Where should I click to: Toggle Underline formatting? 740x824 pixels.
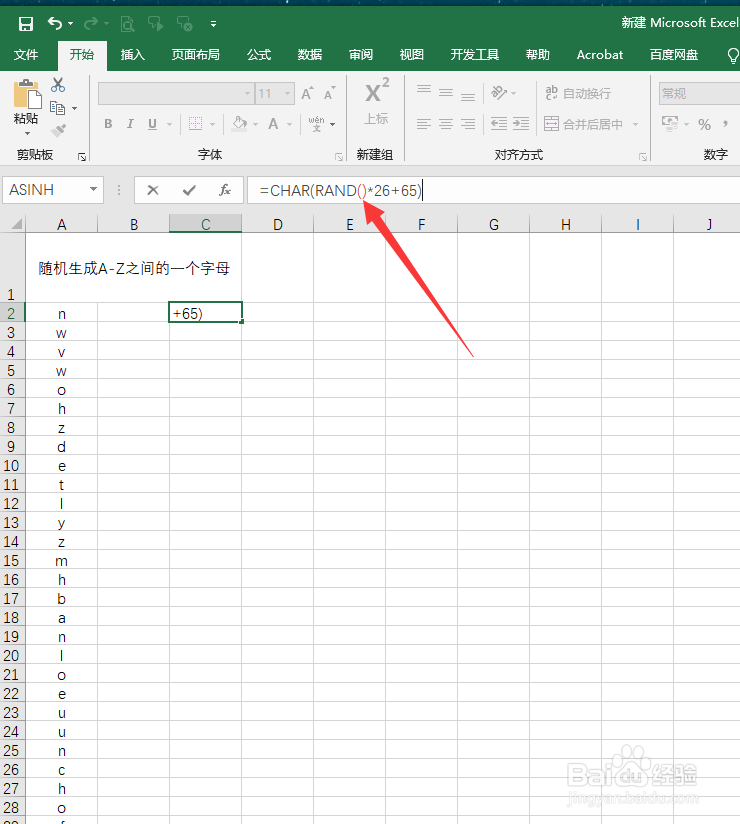(152, 124)
